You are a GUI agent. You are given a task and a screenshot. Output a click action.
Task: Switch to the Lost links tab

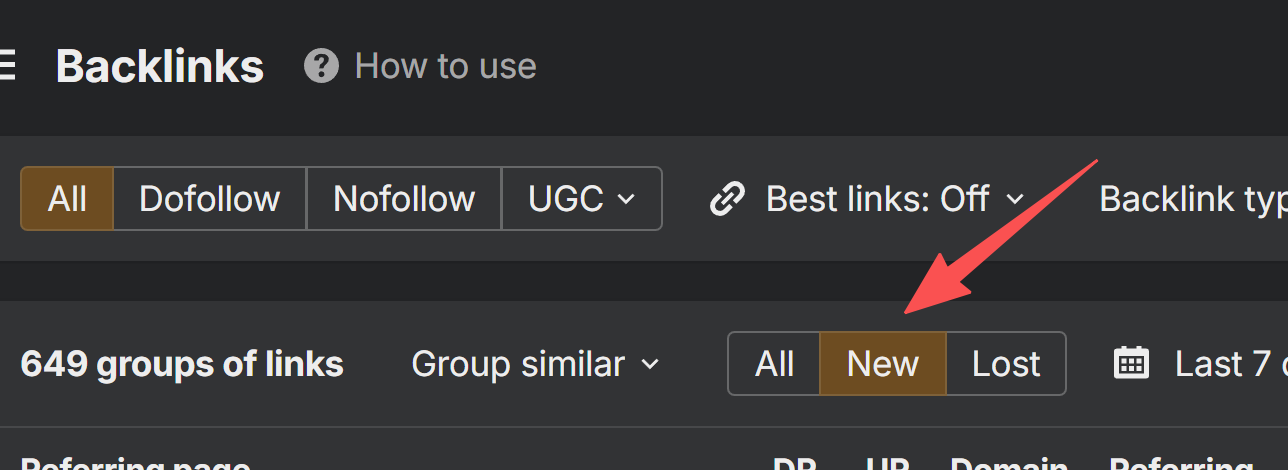pos(1006,364)
